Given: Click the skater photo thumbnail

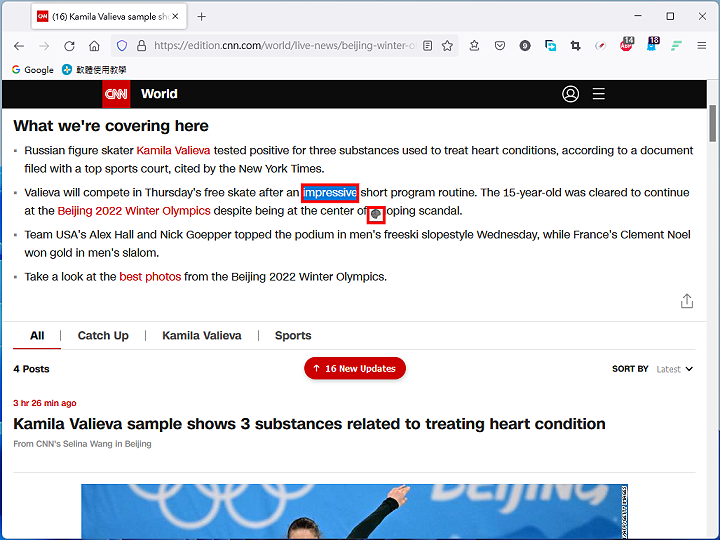Looking at the screenshot, I should click(354, 511).
